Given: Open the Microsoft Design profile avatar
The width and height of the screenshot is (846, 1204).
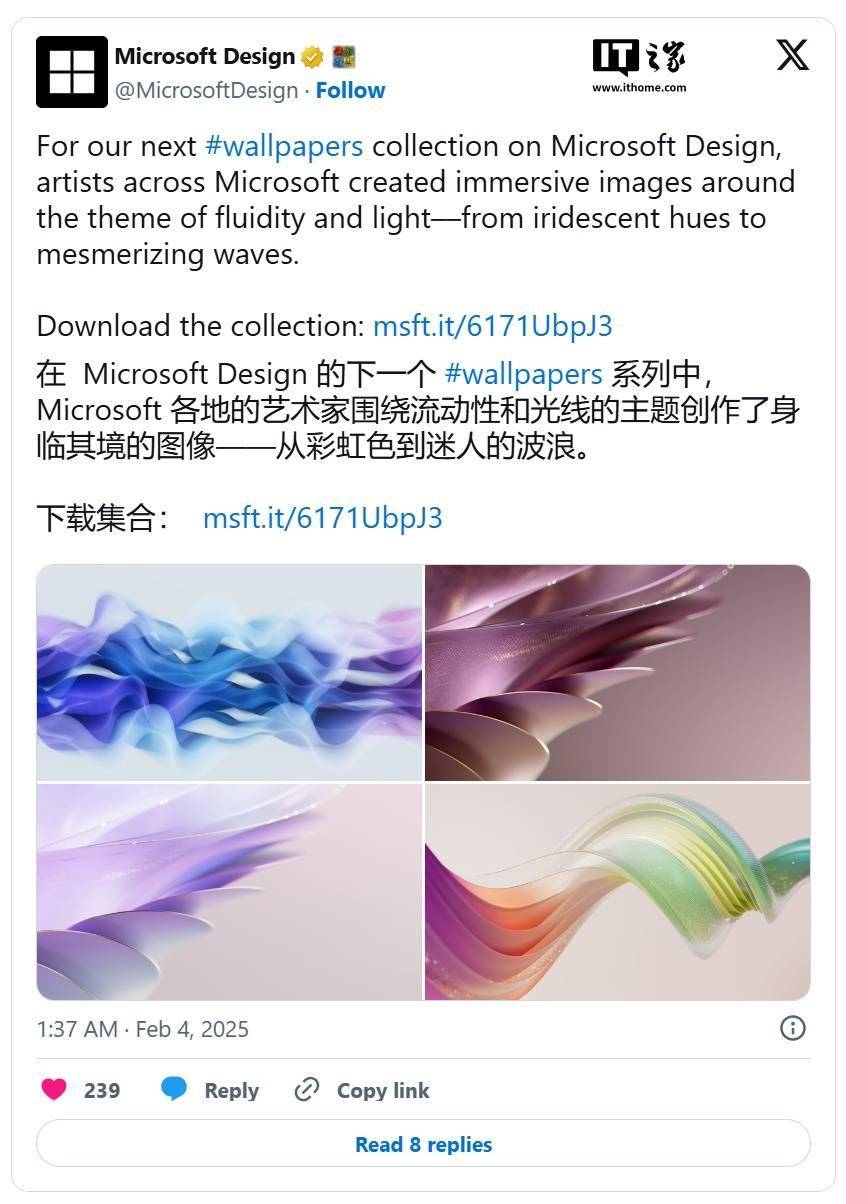Looking at the screenshot, I should [72, 72].
